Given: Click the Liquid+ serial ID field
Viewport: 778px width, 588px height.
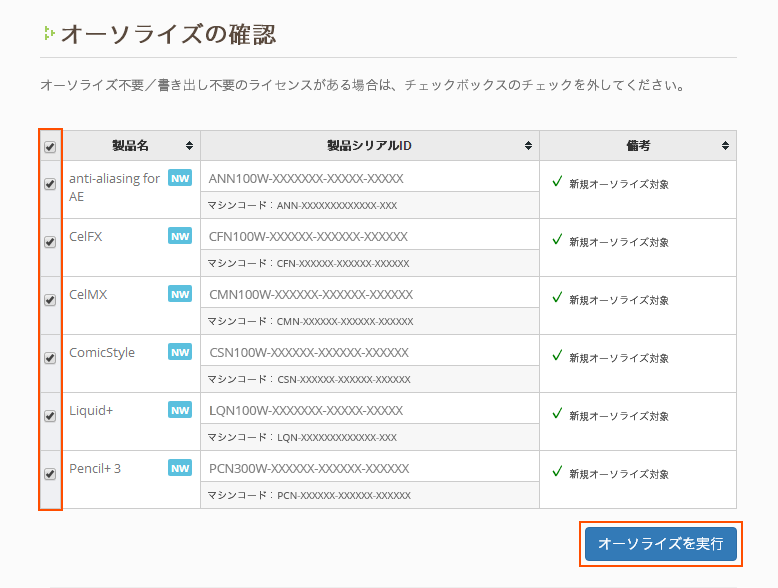Looking at the screenshot, I should 370,410.
